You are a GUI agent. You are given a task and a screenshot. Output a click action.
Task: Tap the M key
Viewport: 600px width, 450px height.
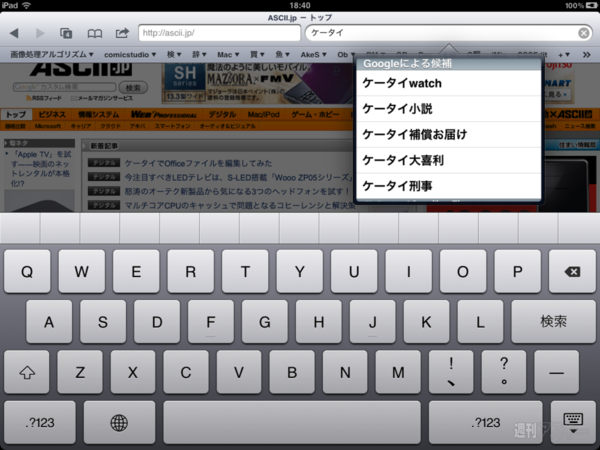[398, 372]
